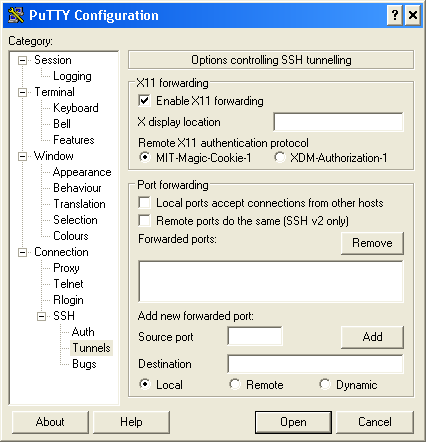This screenshot has width=426, height=442.
Task: Select MIT-Magic-Cookie-1 authentication protocol
Action: 145,157
